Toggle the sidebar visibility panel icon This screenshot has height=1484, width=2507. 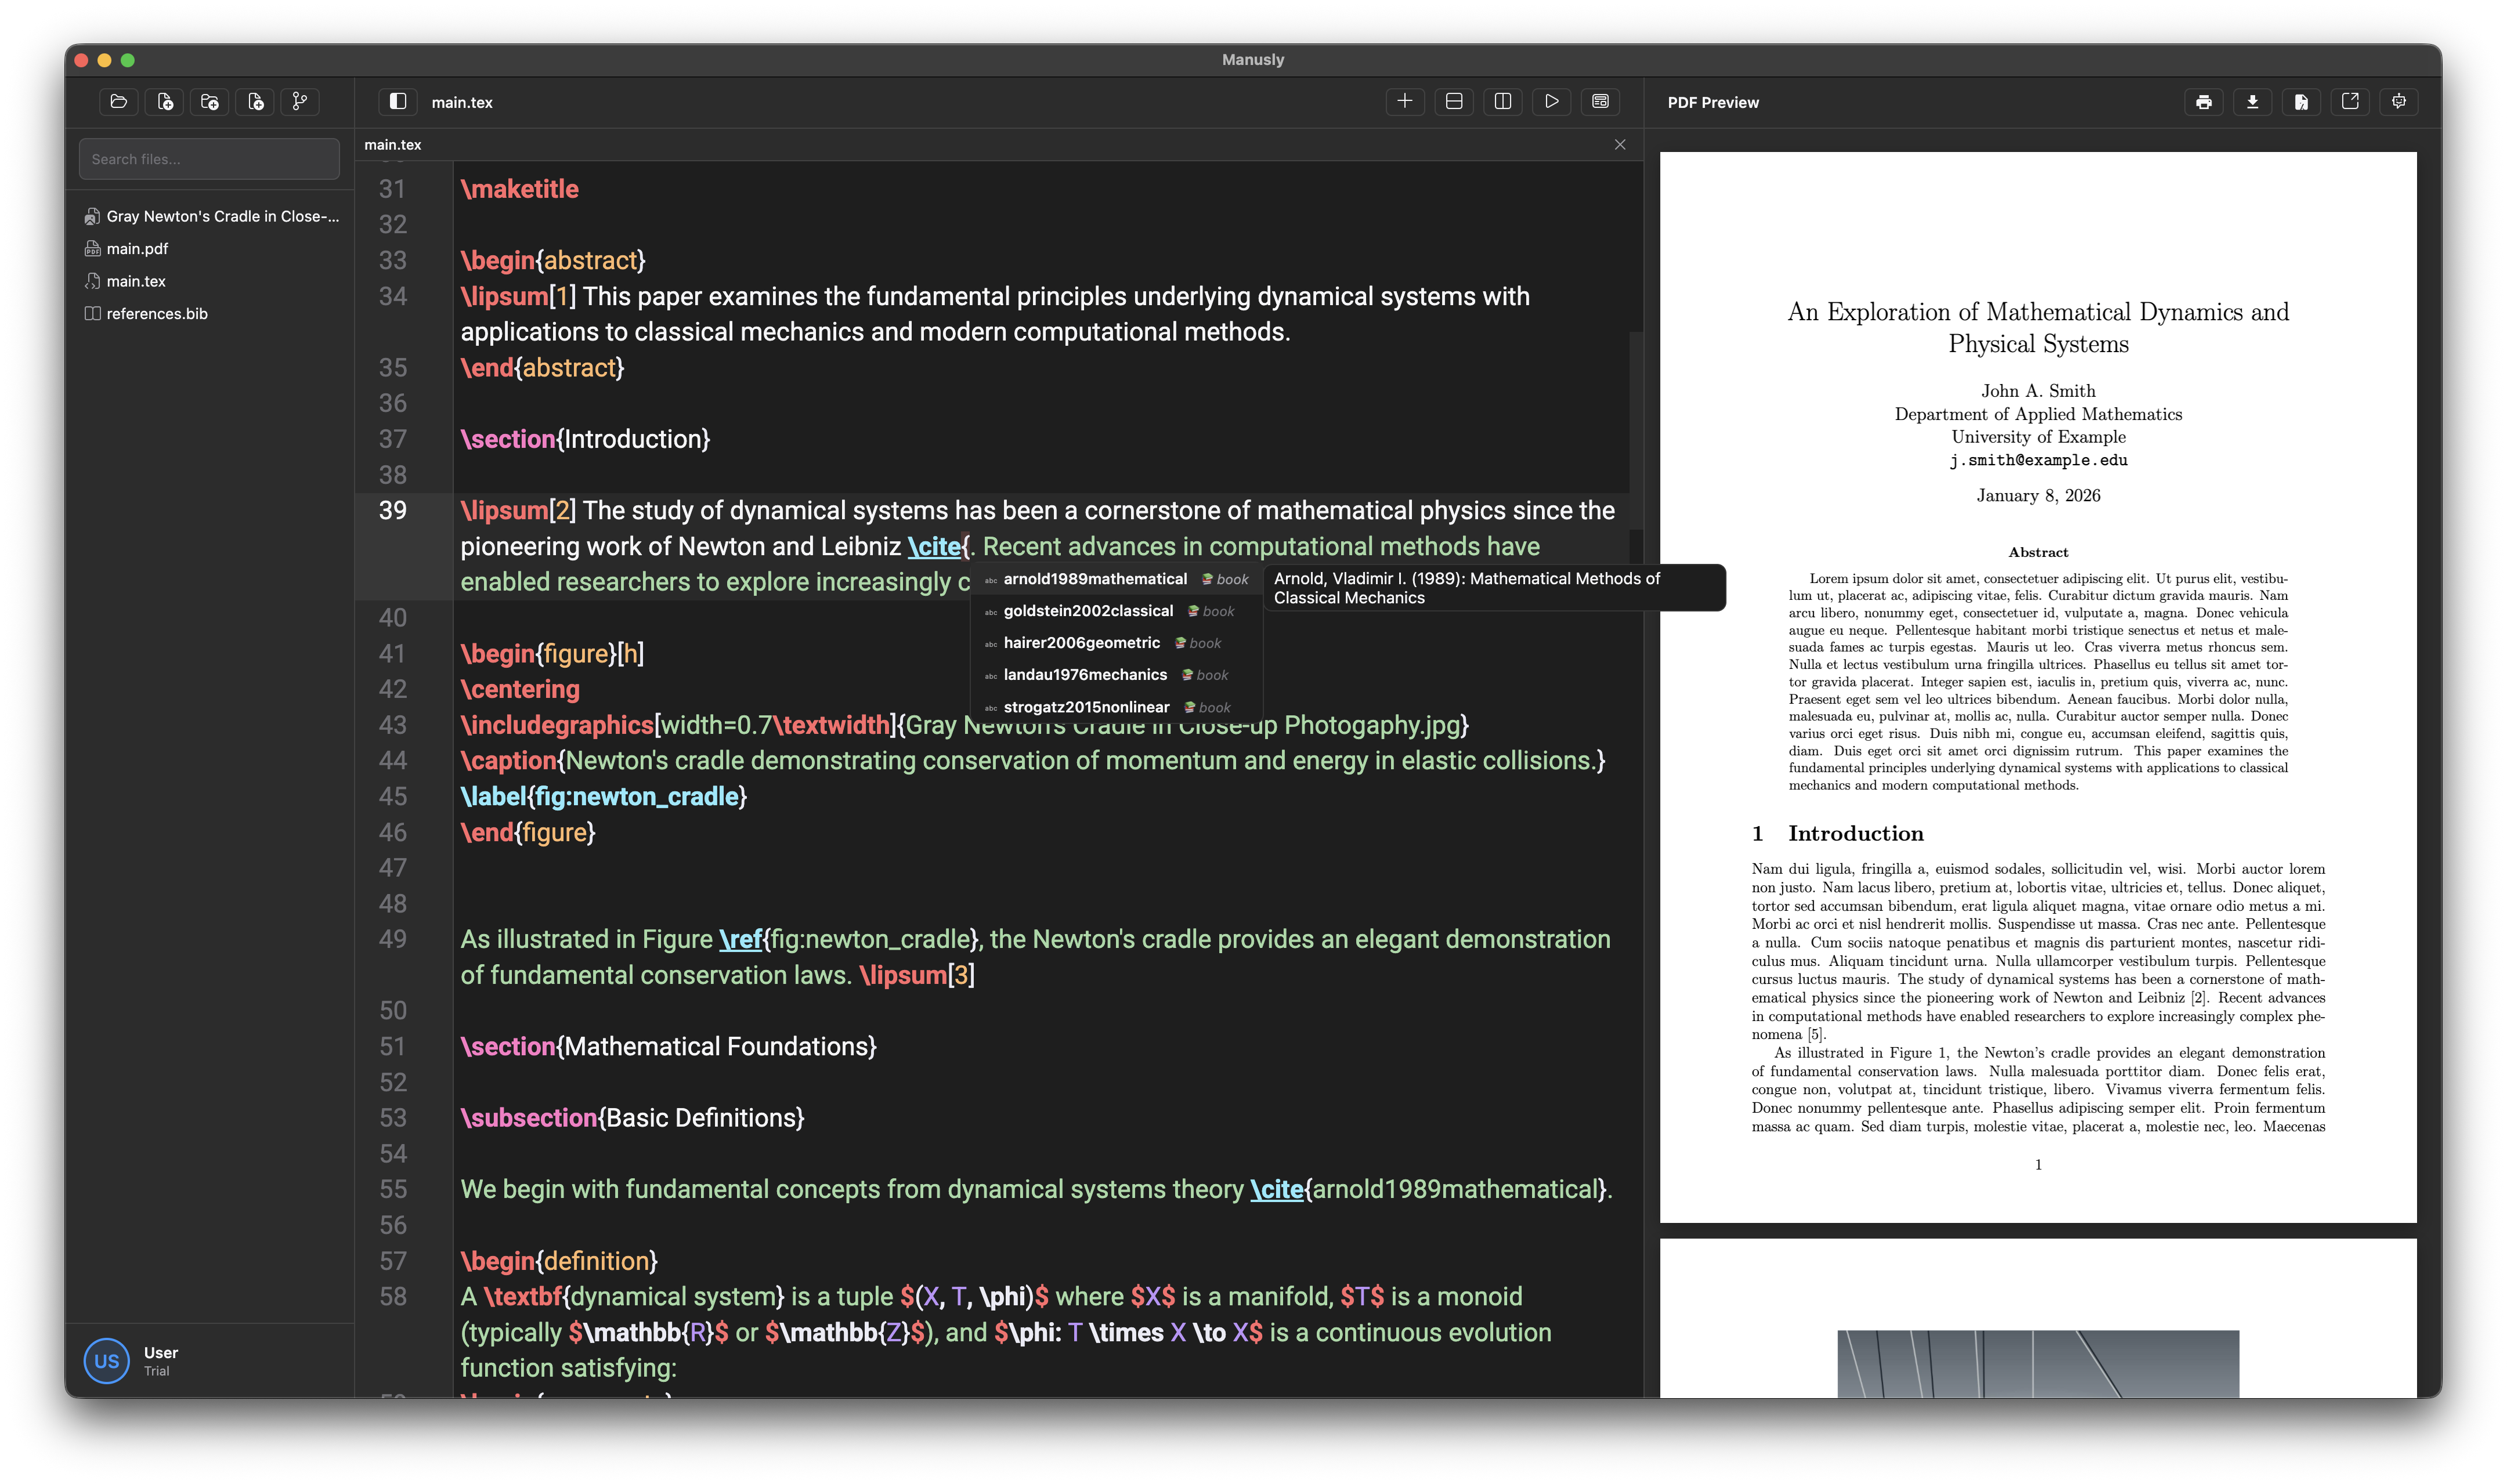click(397, 101)
